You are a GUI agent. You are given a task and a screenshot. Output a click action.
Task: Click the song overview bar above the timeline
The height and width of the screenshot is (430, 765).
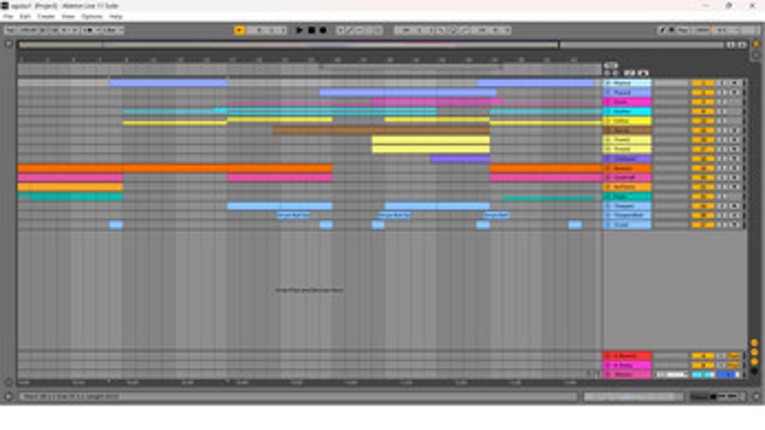point(371,45)
